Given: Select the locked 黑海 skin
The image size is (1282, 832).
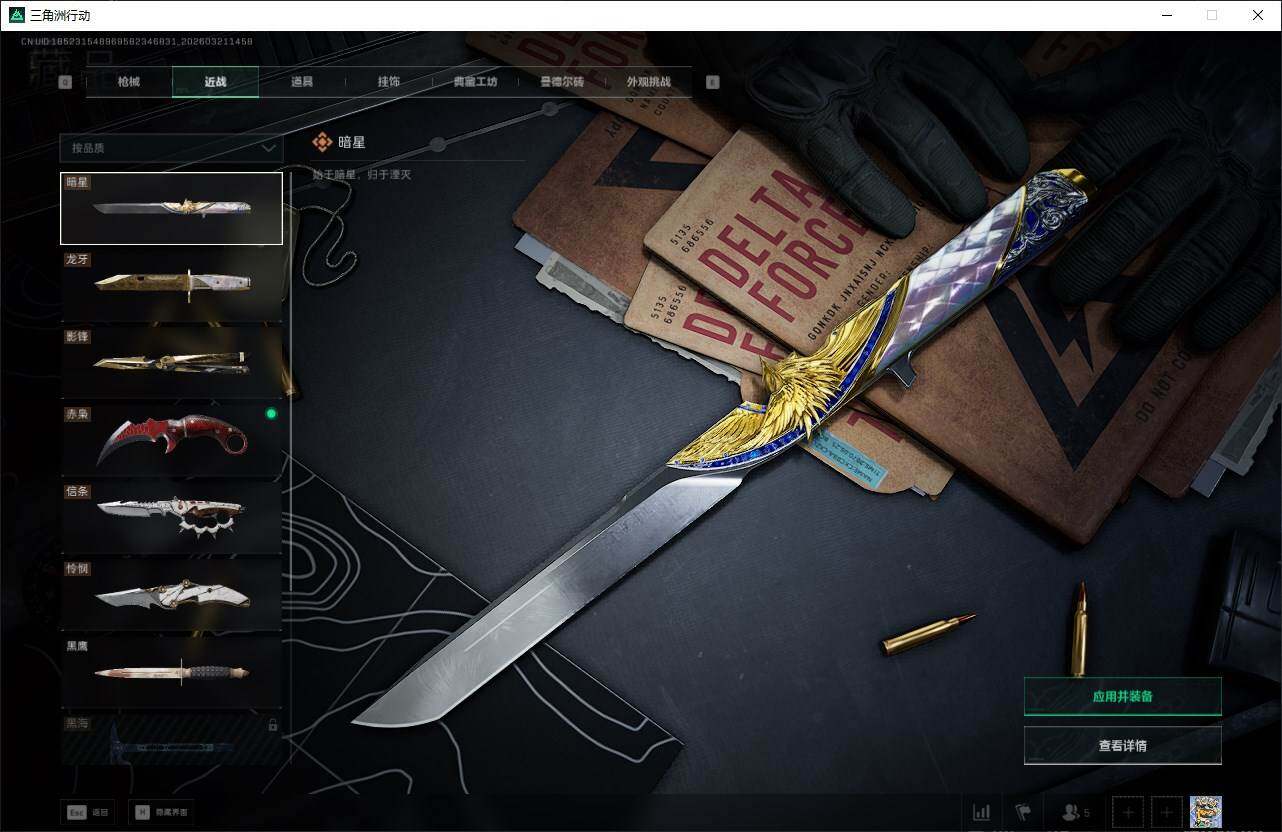Looking at the screenshot, I should click(x=171, y=740).
